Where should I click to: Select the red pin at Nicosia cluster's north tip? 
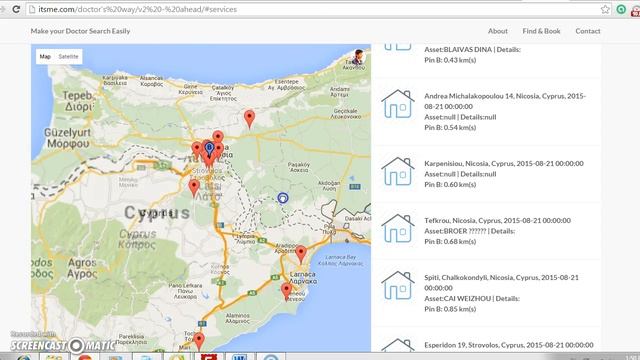click(x=218, y=138)
